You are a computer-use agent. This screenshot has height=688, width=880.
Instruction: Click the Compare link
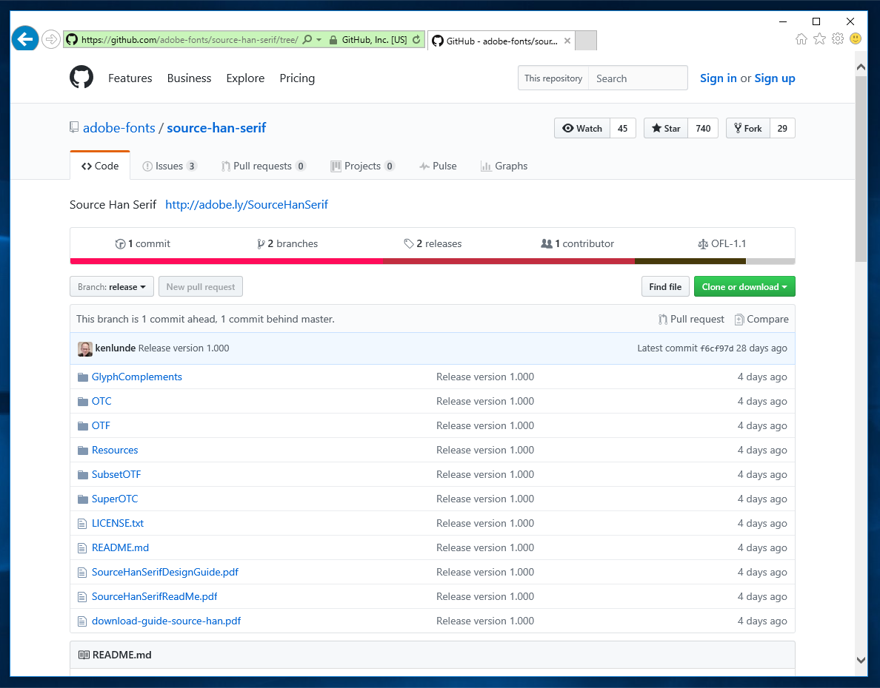click(762, 319)
